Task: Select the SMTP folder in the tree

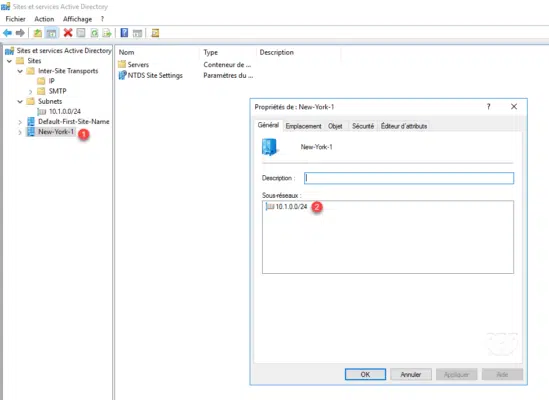Action: click(57, 91)
